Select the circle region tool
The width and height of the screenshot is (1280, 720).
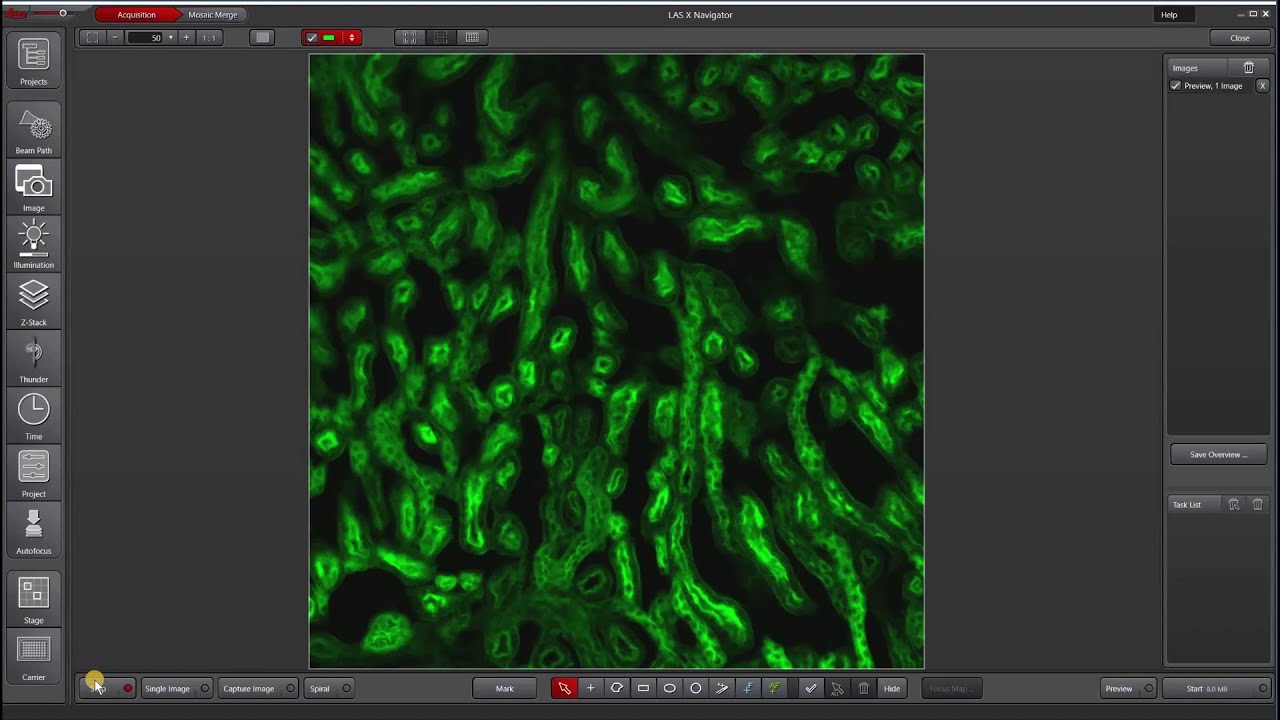(695, 688)
